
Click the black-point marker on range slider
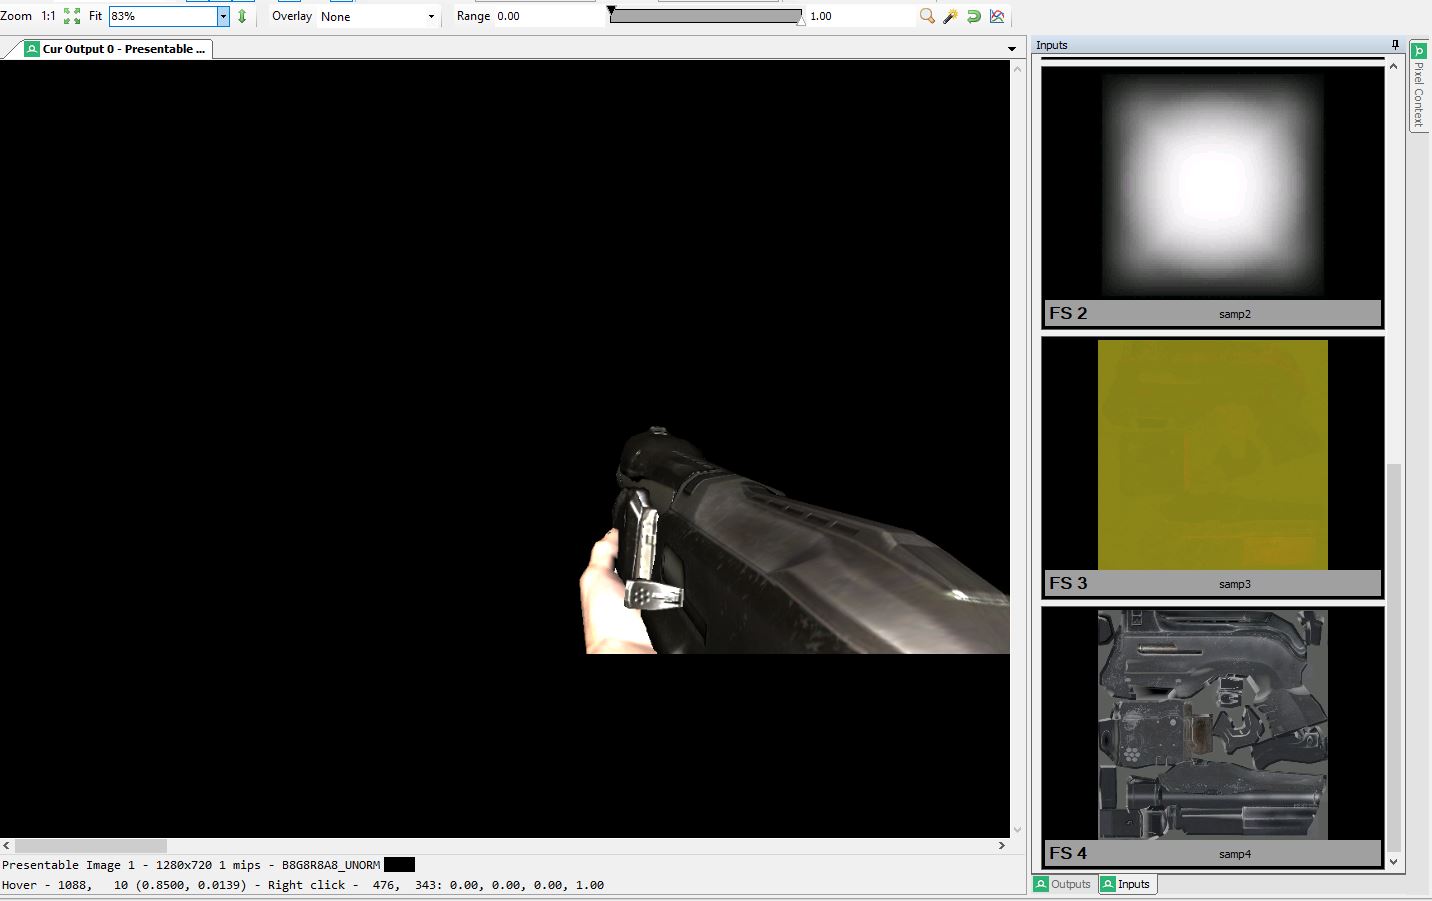click(x=612, y=10)
